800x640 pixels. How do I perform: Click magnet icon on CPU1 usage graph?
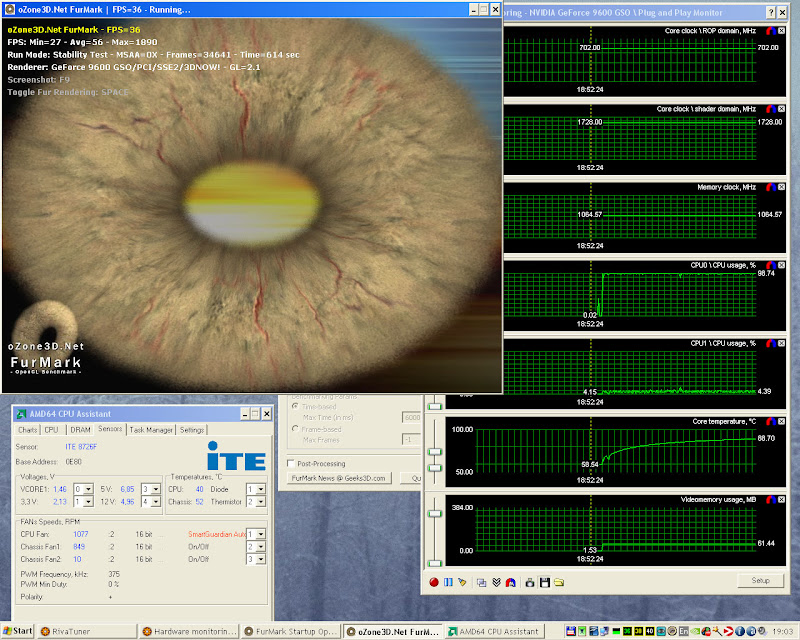pos(771,343)
